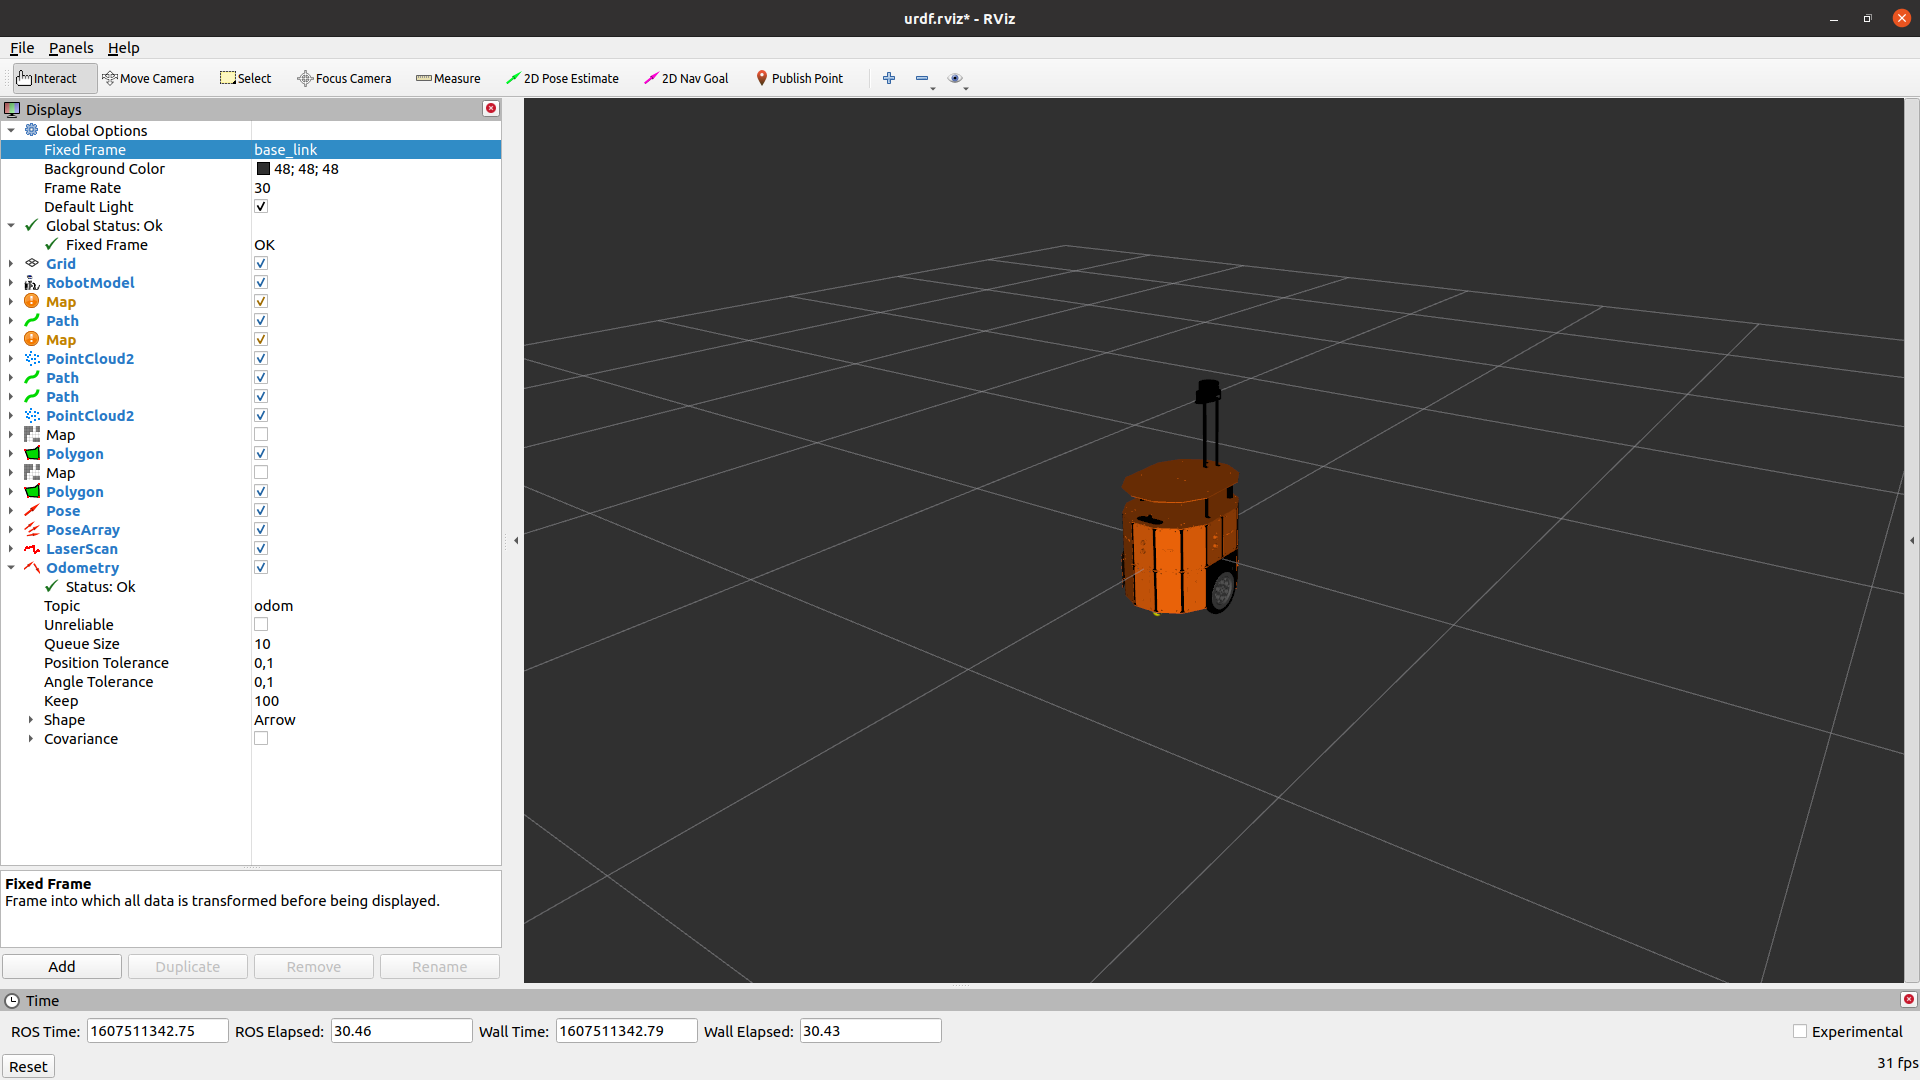Image resolution: width=1920 pixels, height=1080 pixels.
Task: Select the 2D Pose Estimate tool
Action: (x=562, y=78)
